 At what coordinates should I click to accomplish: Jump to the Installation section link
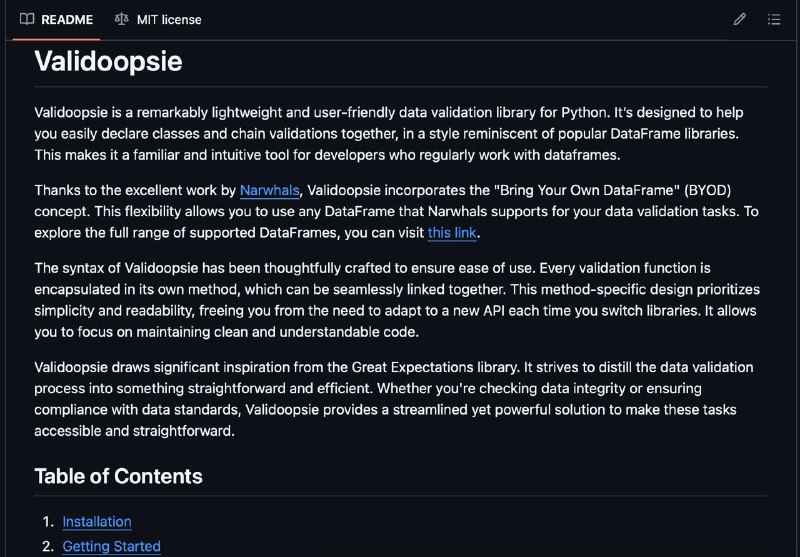97,521
